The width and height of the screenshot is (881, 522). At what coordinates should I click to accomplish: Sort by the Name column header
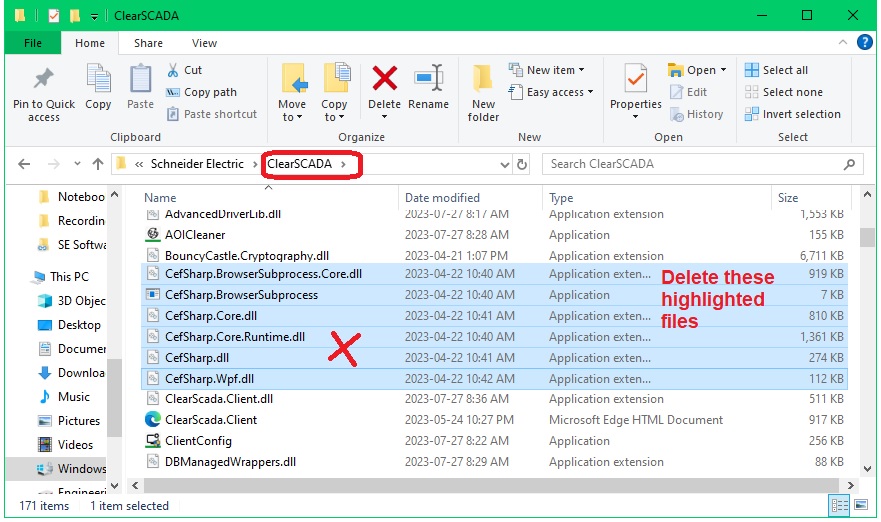coord(160,198)
